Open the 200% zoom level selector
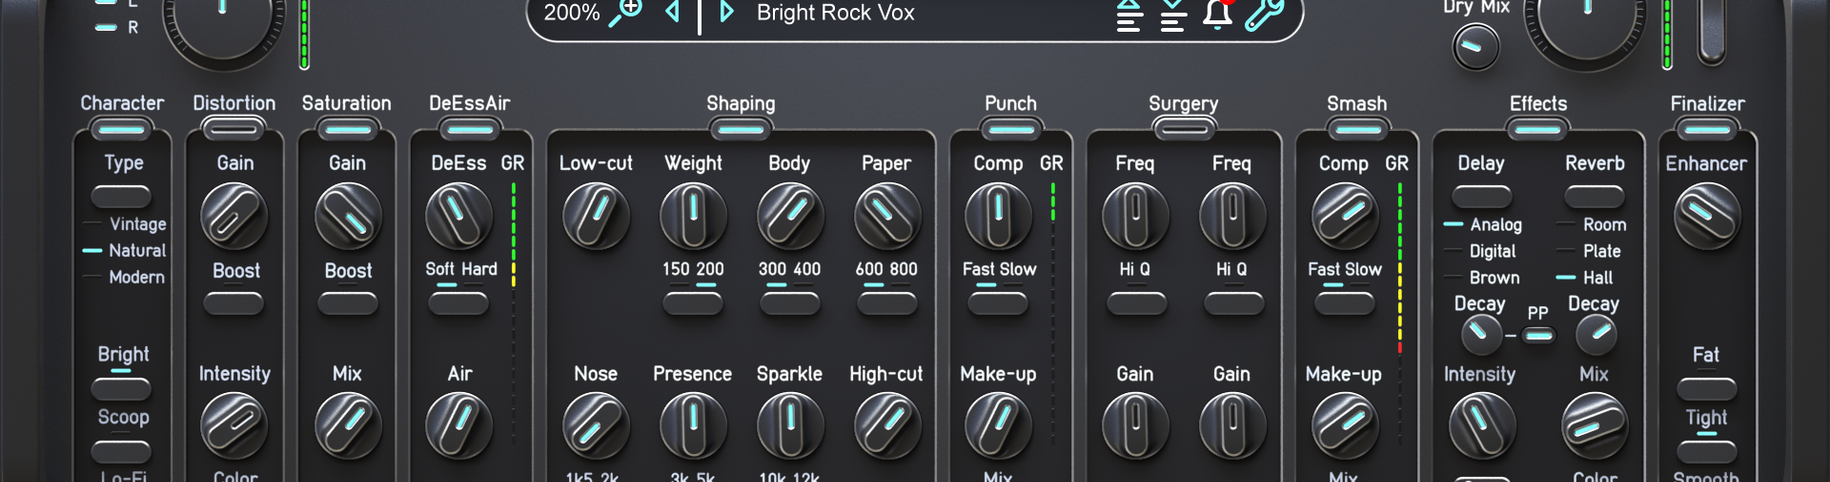Image resolution: width=1830 pixels, height=482 pixels. point(571,13)
